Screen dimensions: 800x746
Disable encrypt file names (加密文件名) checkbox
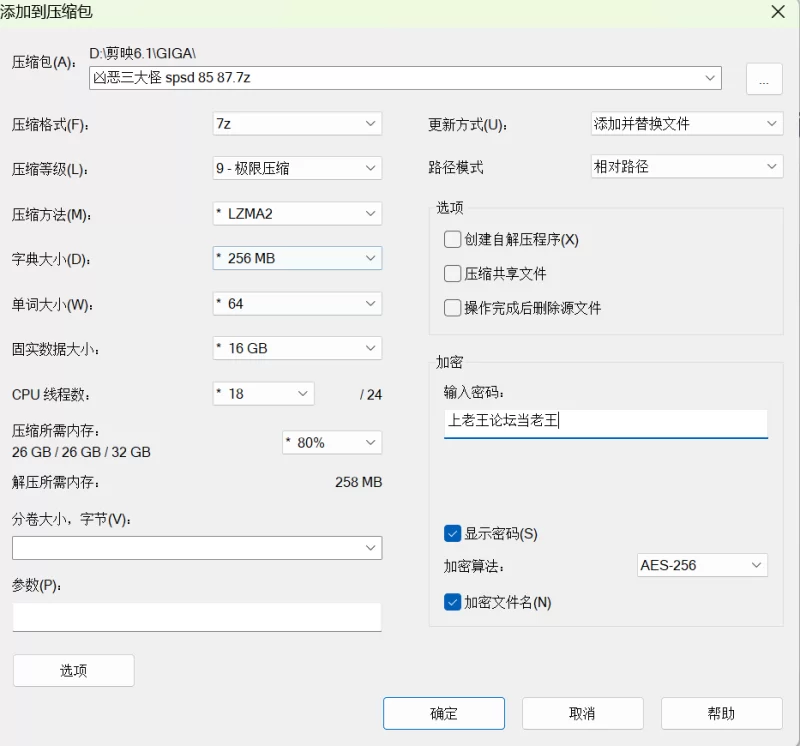coord(453,603)
